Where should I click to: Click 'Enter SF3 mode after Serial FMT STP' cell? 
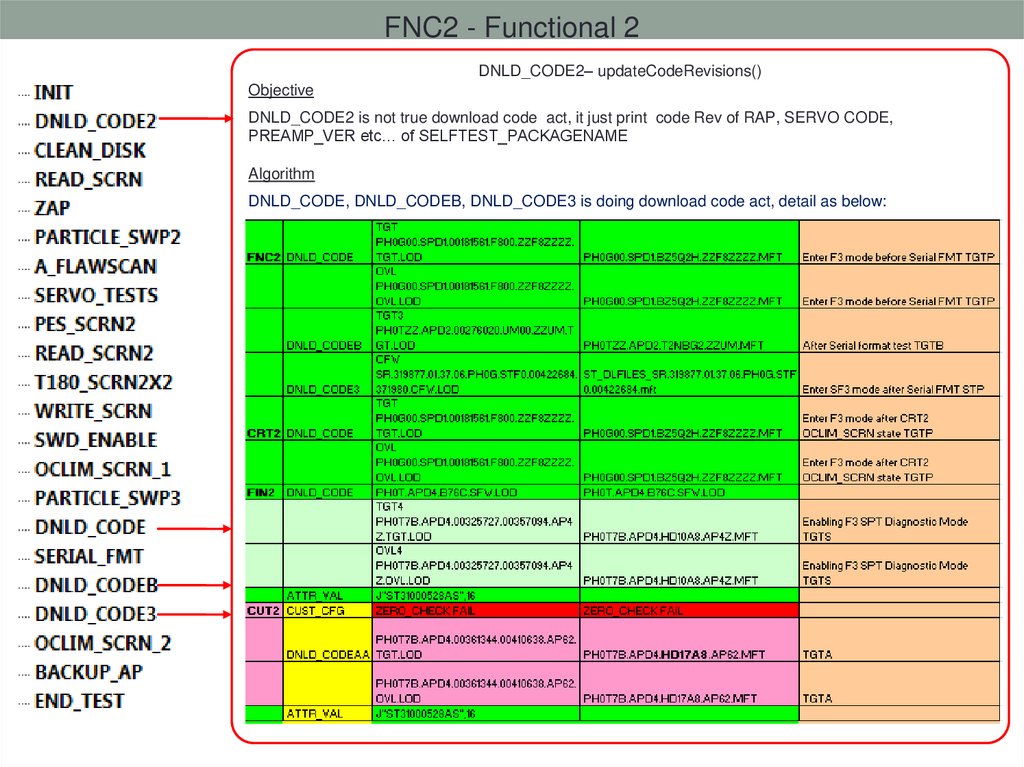click(x=899, y=374)
